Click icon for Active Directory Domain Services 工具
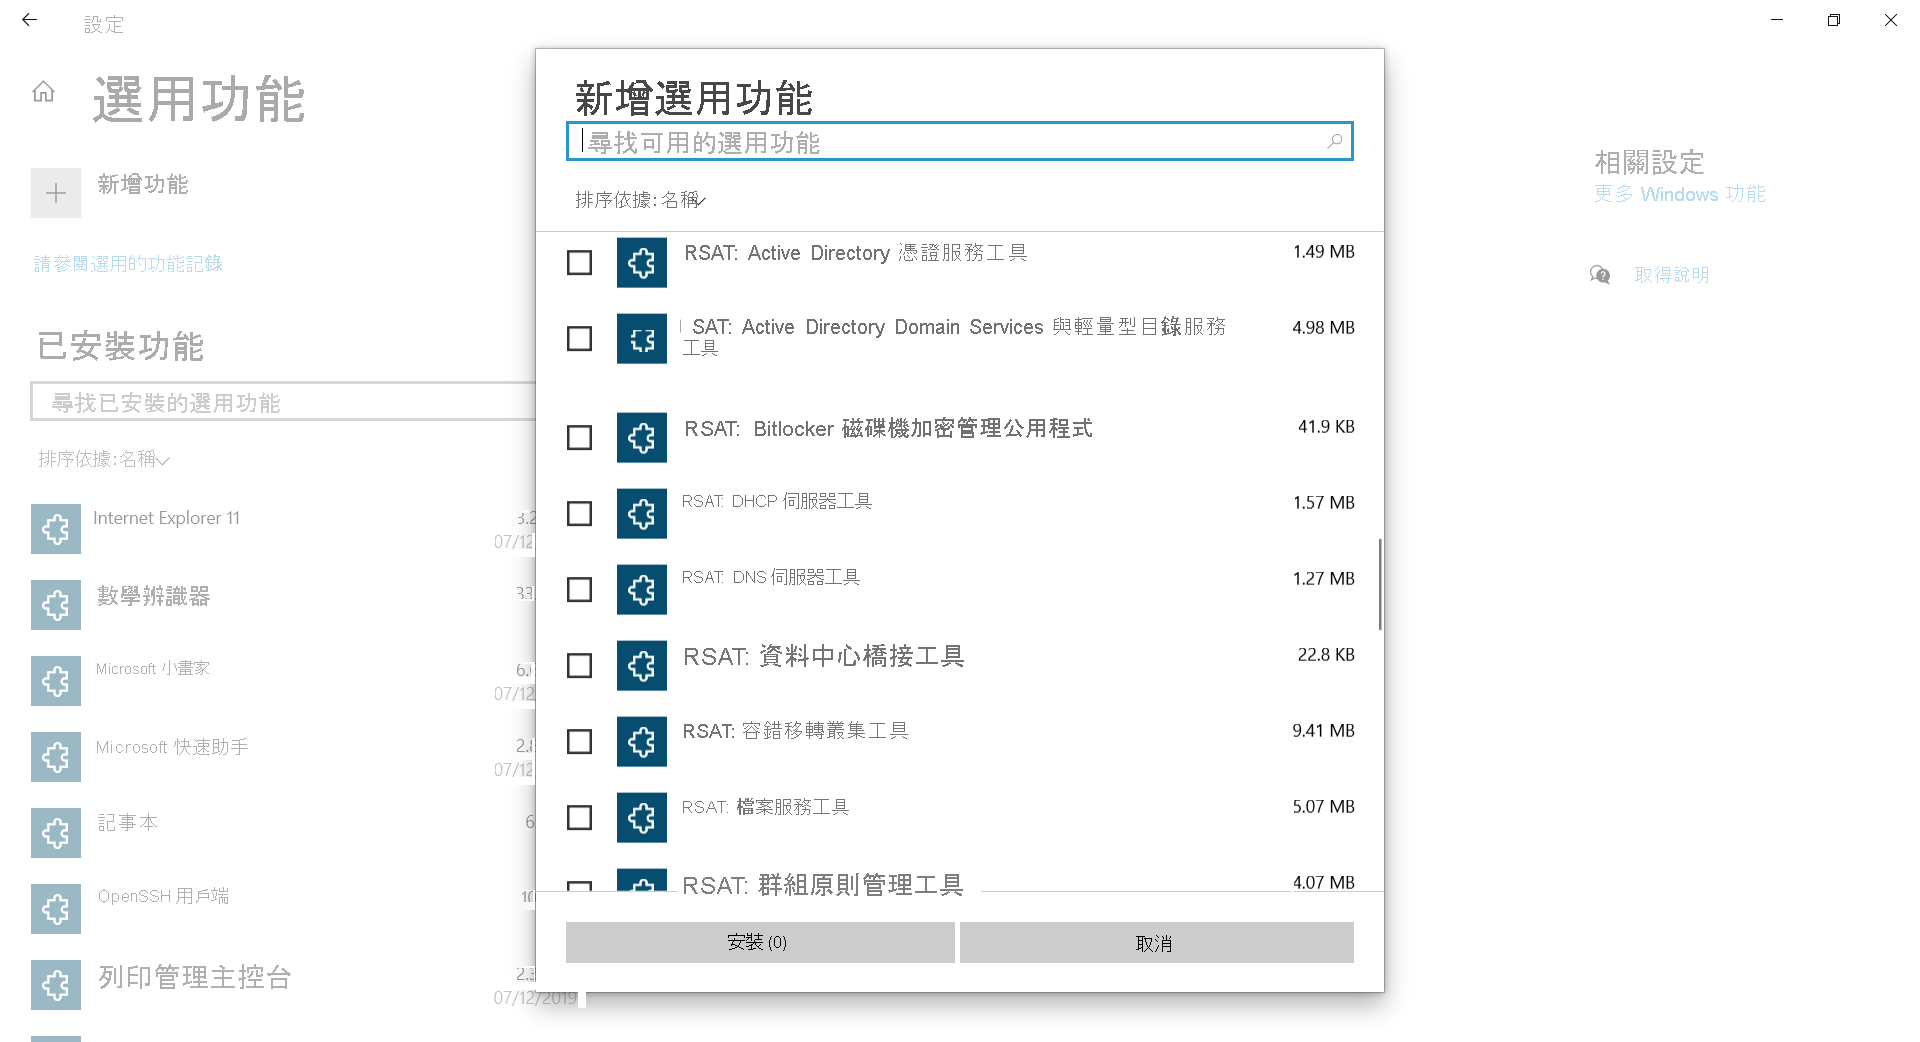The image size is (1920, 1042). [642, 339]
